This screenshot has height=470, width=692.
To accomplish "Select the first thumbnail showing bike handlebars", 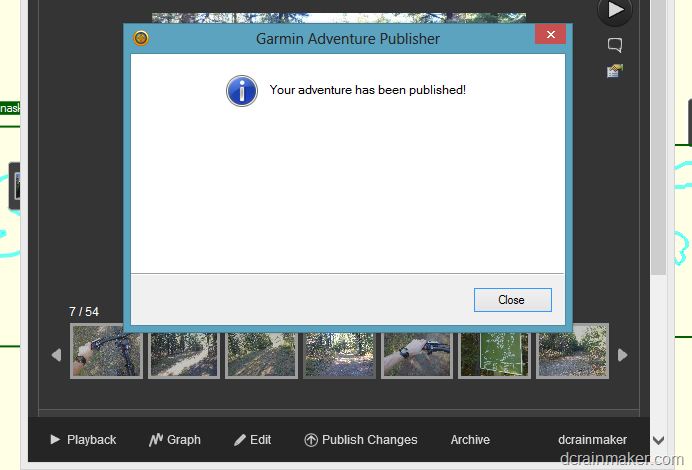I will coord(106,351).
